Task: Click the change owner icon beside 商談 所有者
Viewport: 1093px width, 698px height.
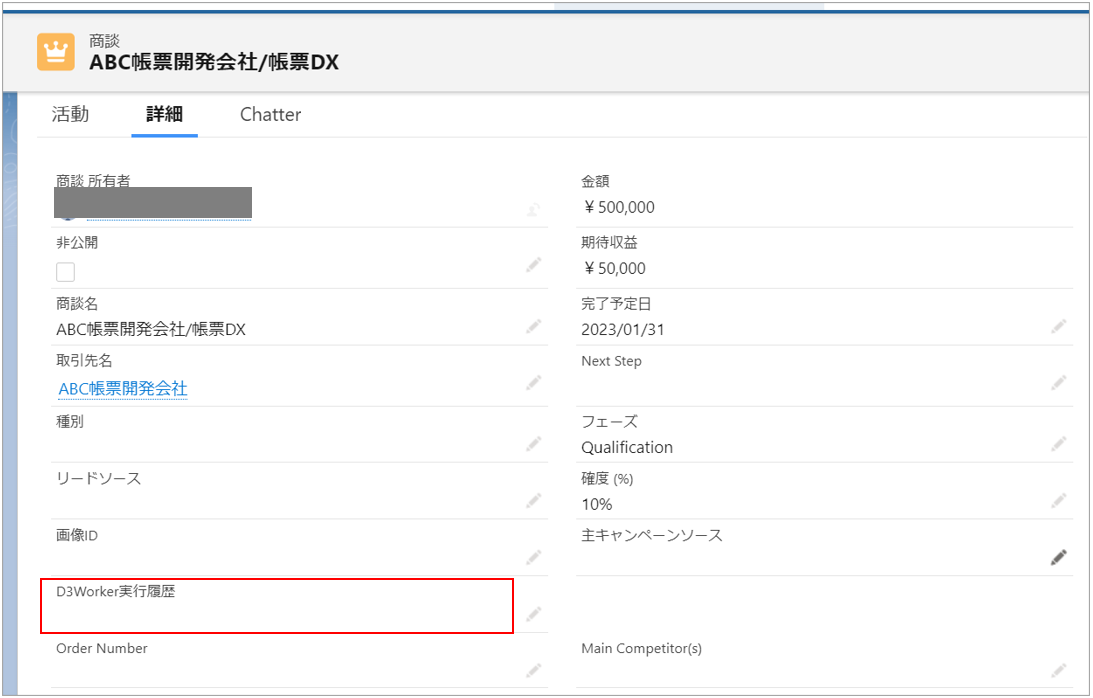Action: [x=534, y=209]
